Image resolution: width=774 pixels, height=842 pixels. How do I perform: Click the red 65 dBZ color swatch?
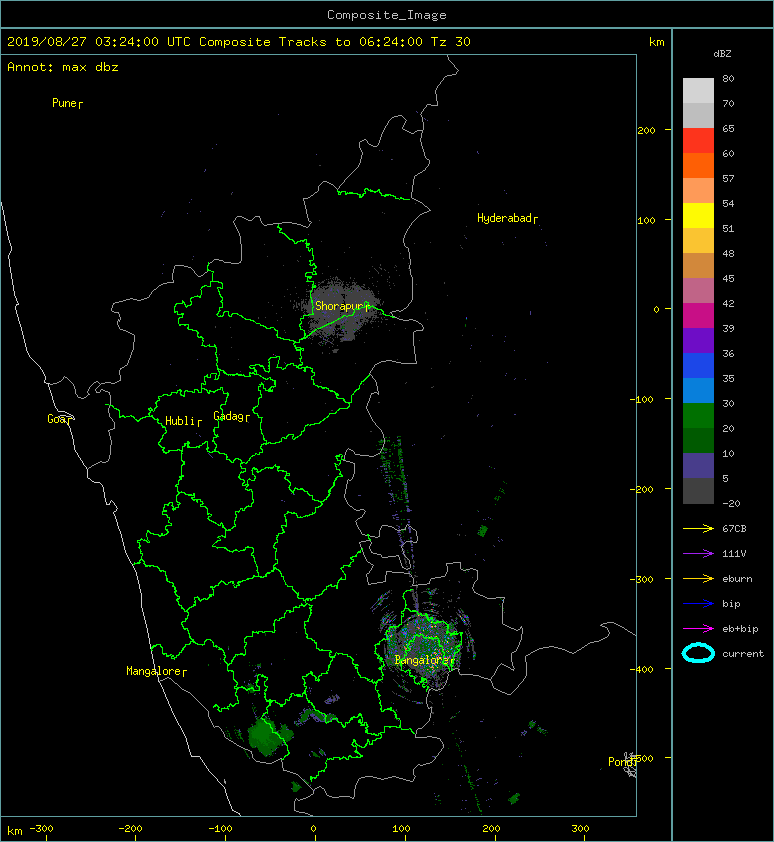point(698,141)
